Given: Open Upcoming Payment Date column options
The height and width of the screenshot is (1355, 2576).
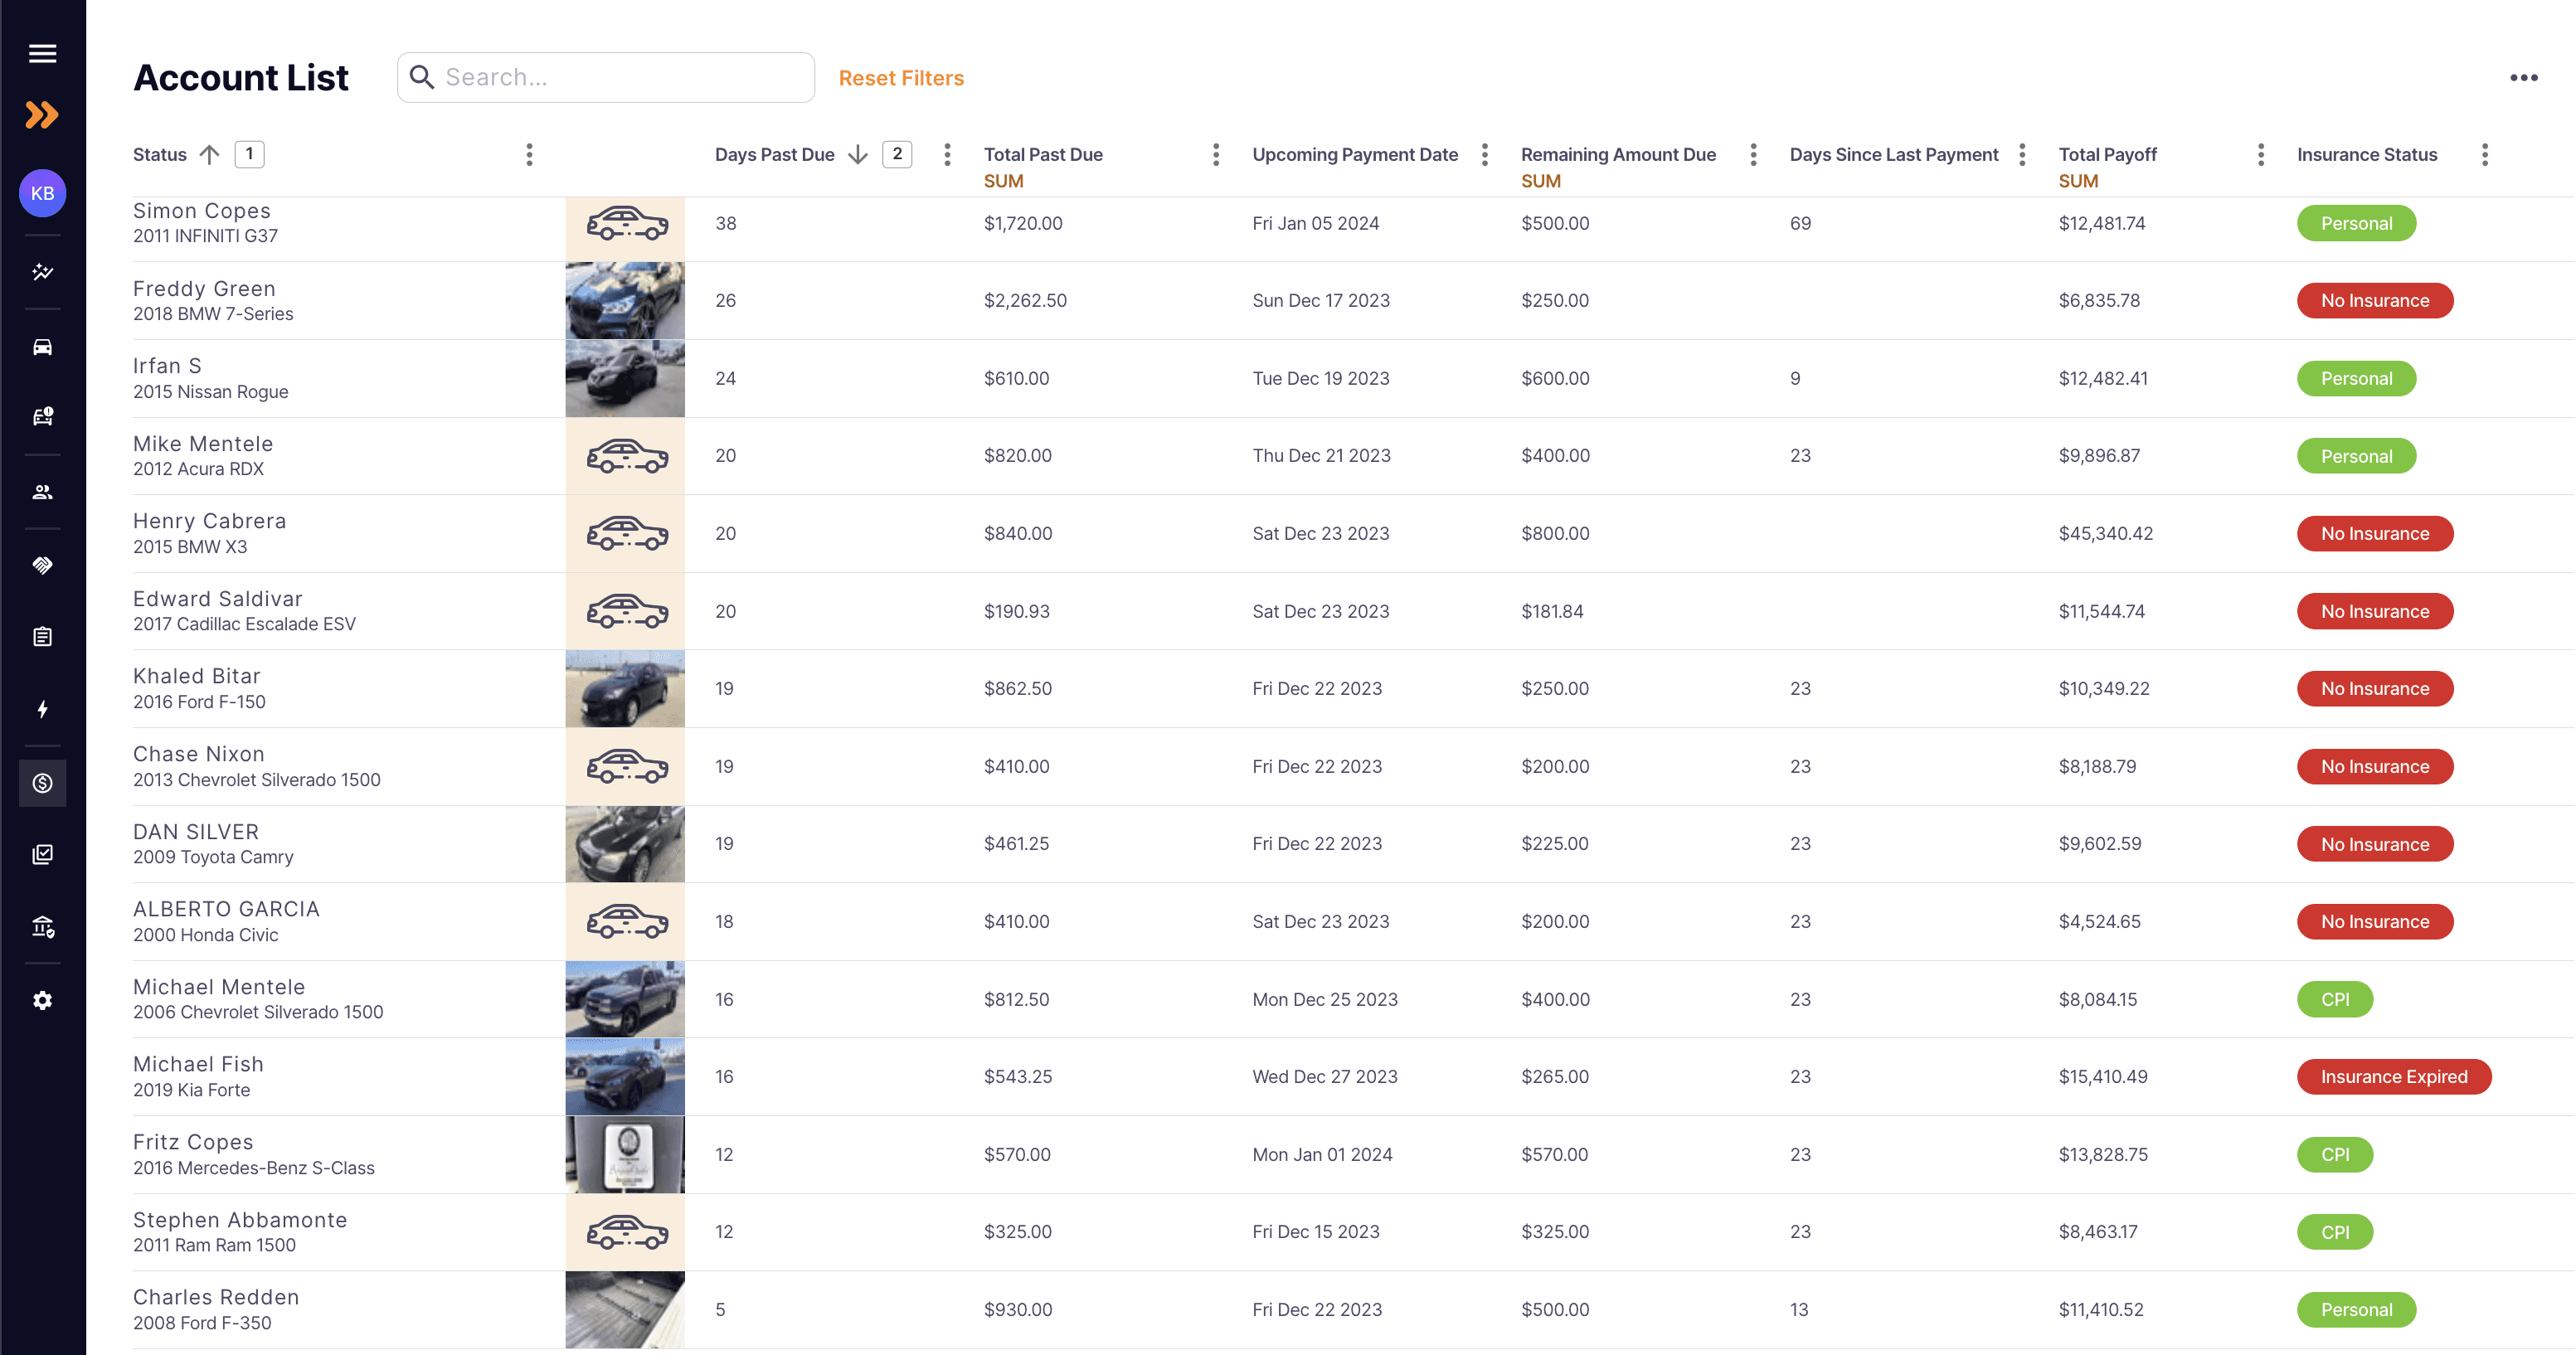Looking at the screenshot, I should click(1484, 154).
